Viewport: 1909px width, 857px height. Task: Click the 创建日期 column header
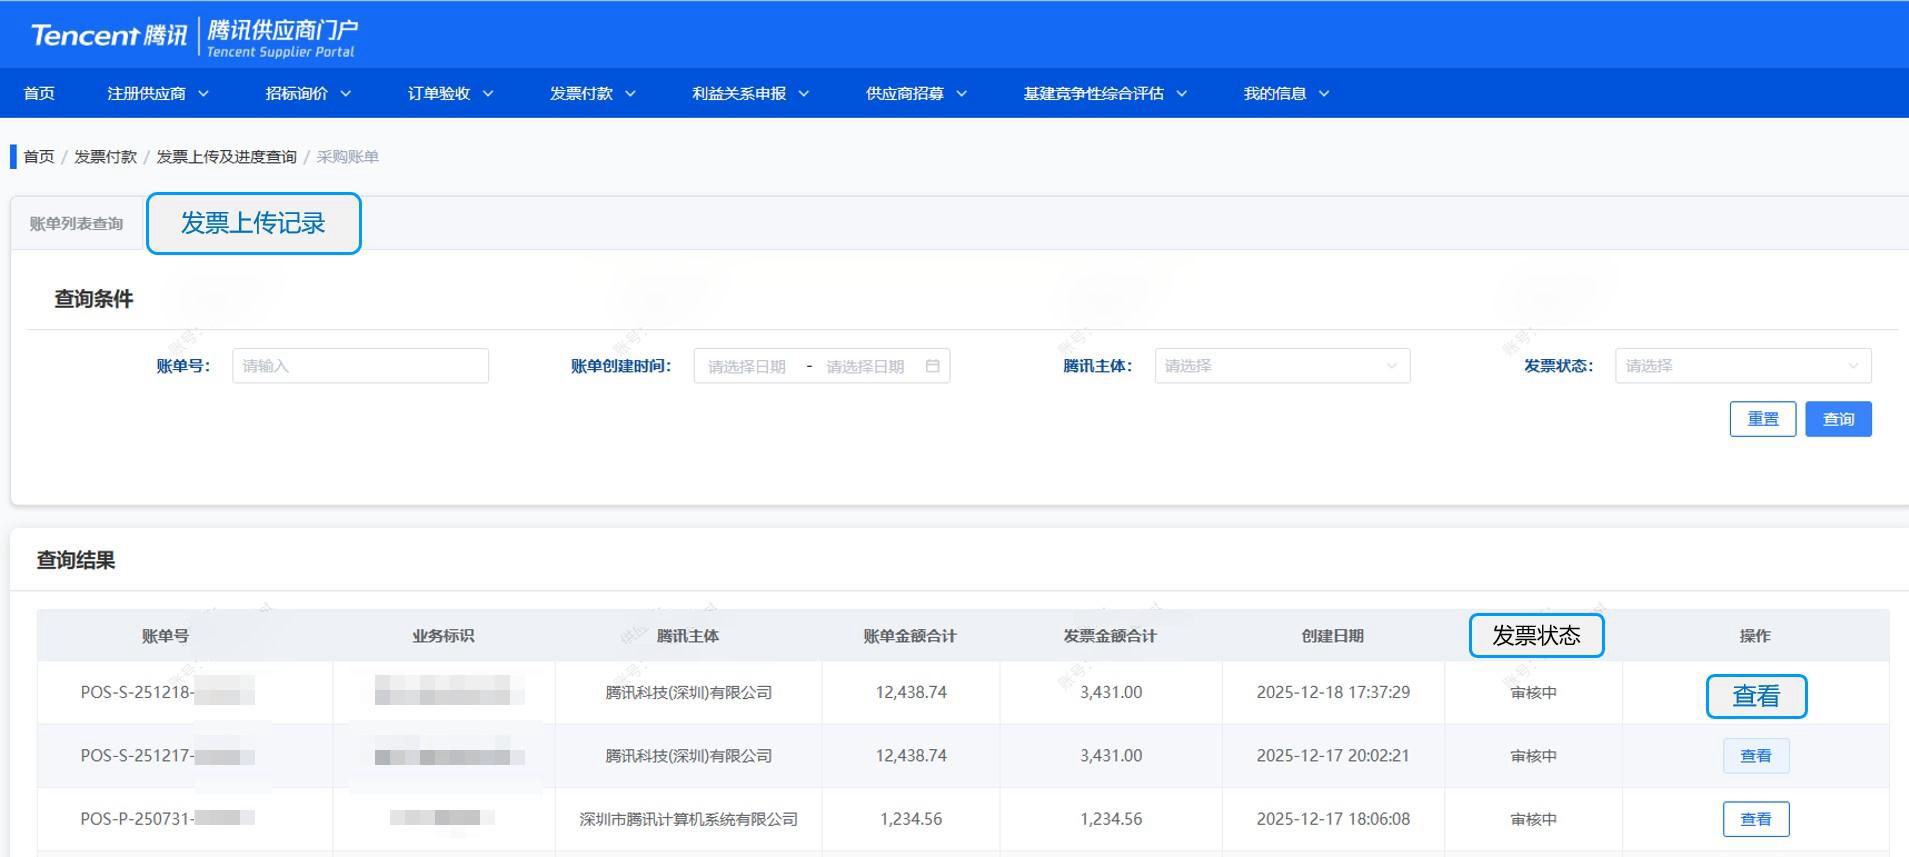(x=1333, y=636)
